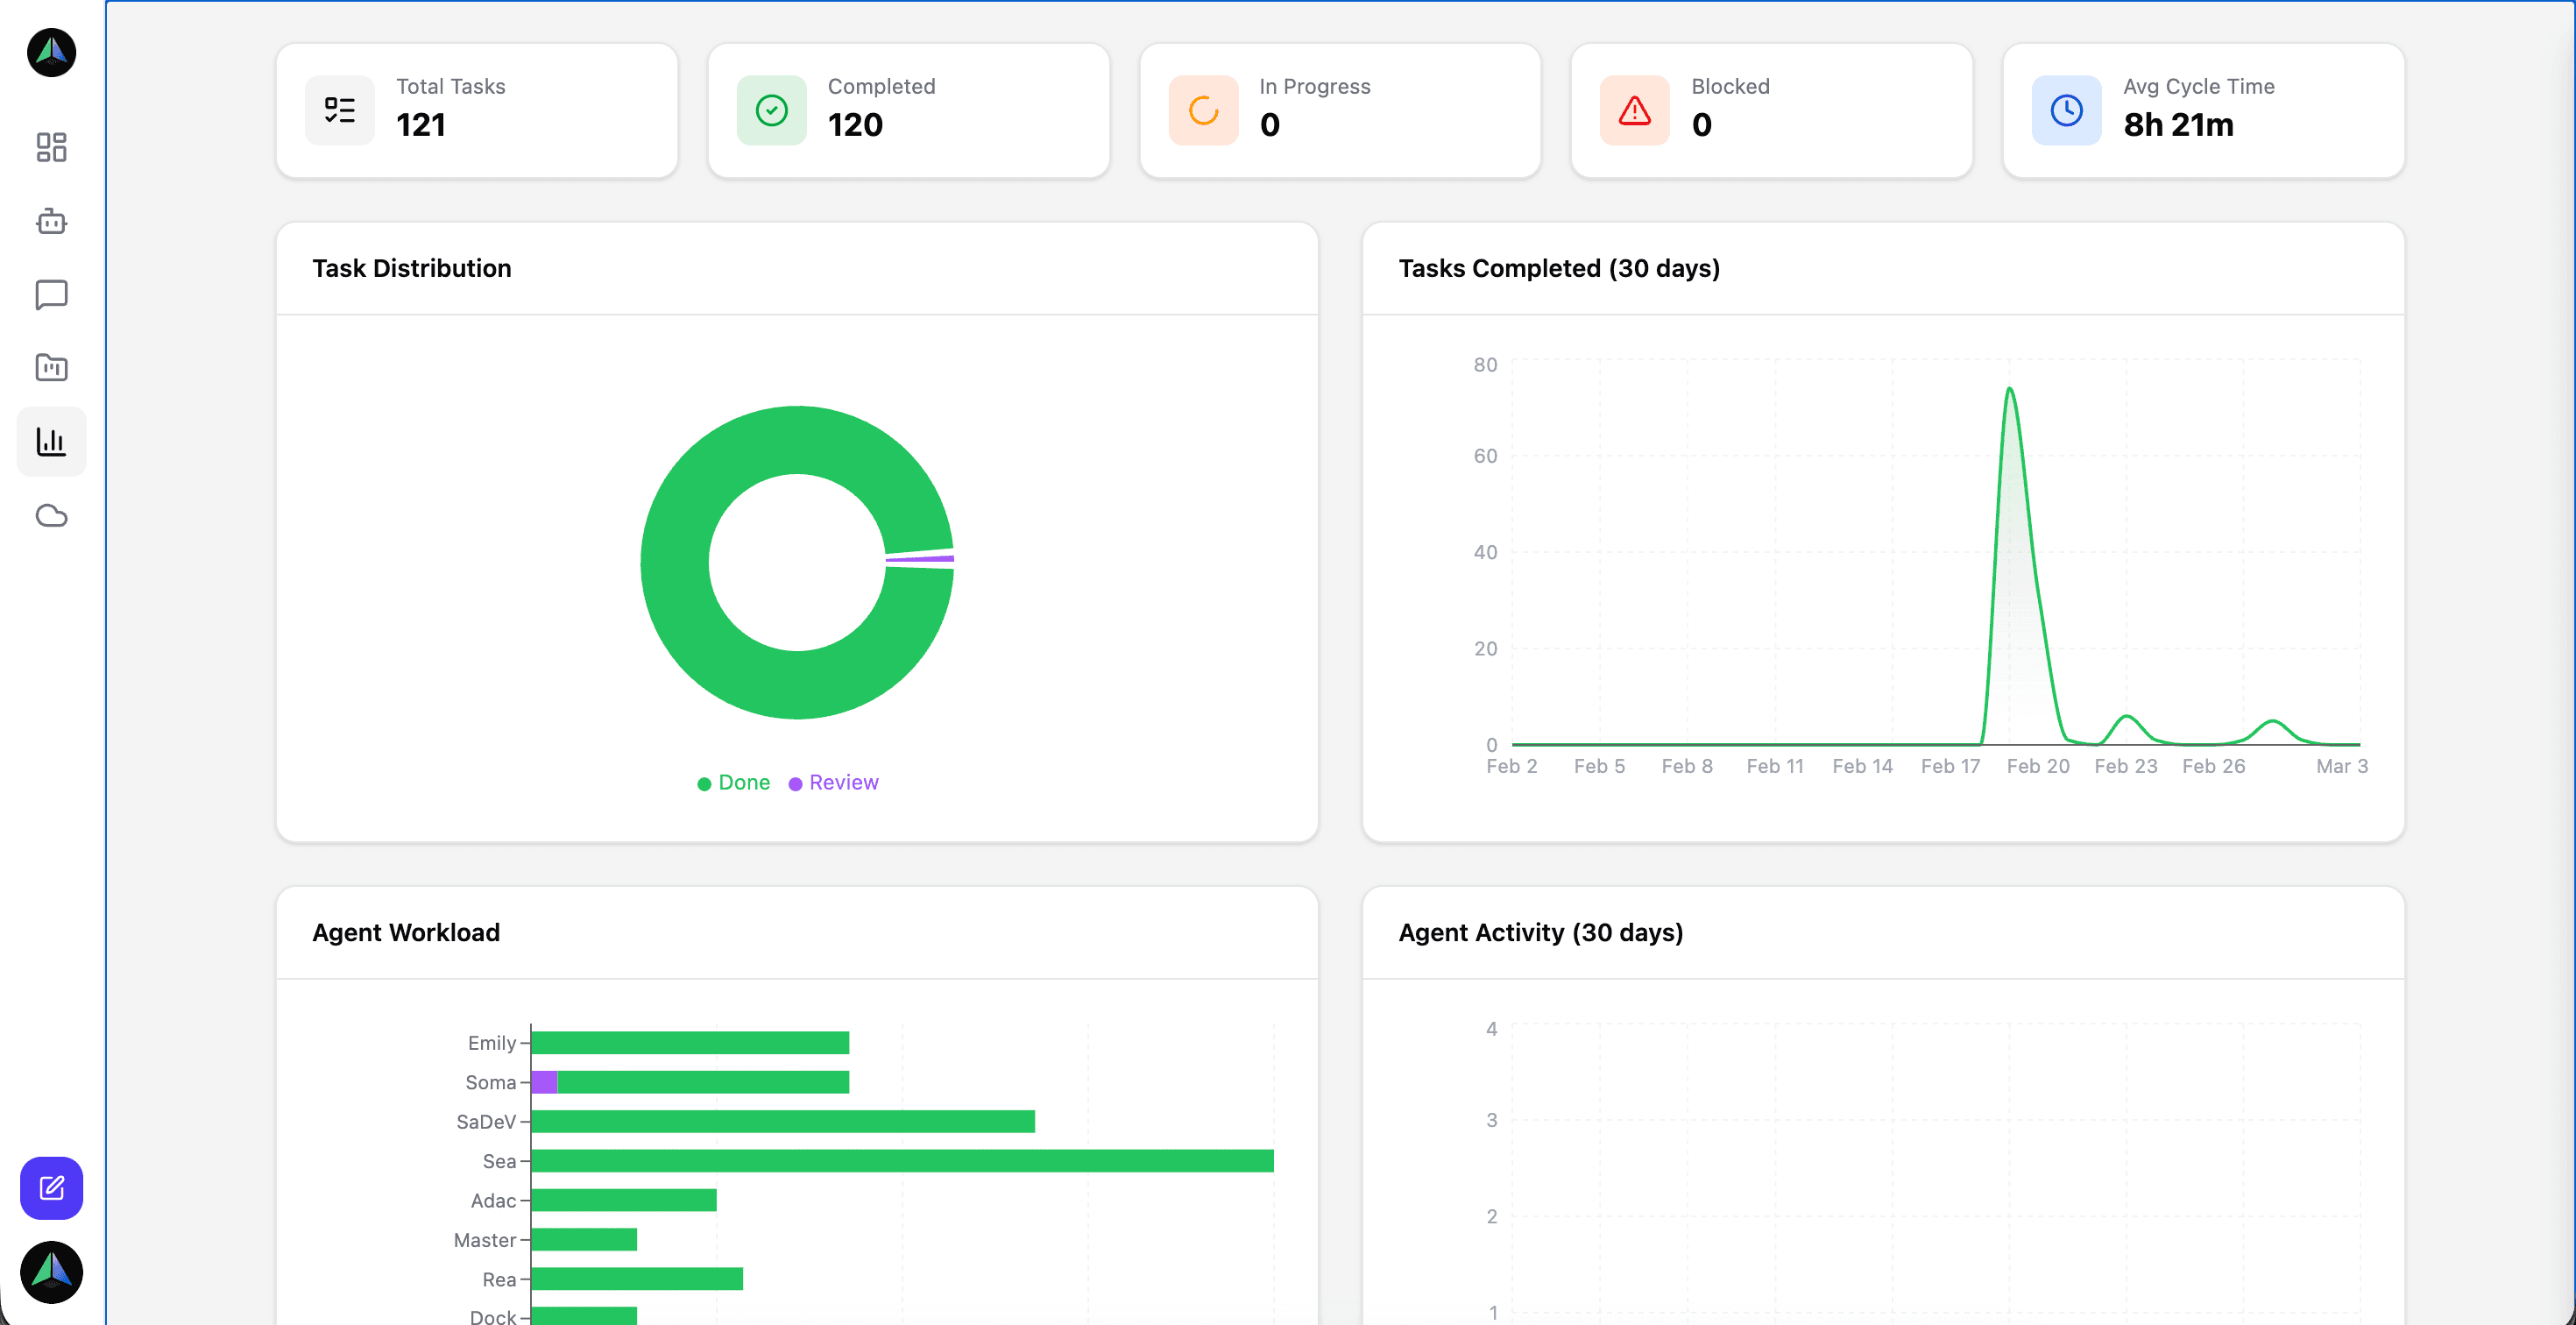Click Sea's workload bar

[x=900, y=1160]
